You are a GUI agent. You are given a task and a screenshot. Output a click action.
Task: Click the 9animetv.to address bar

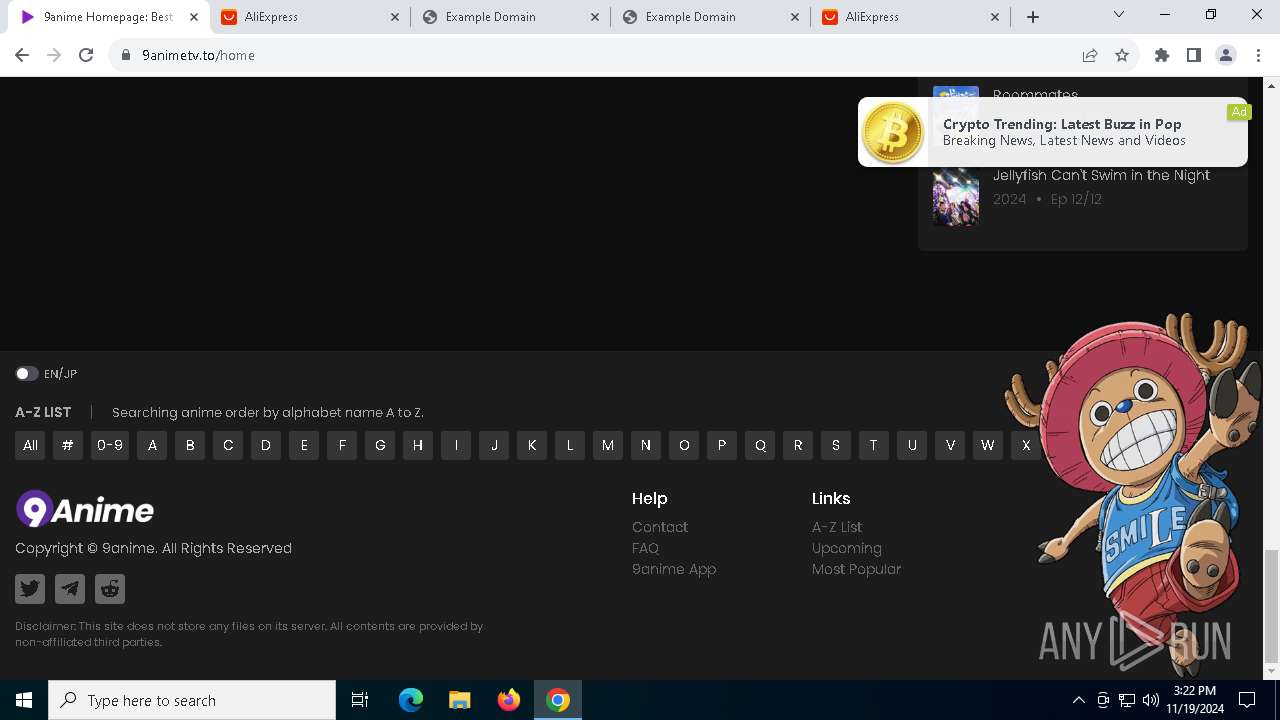click(x=600, y=55)
